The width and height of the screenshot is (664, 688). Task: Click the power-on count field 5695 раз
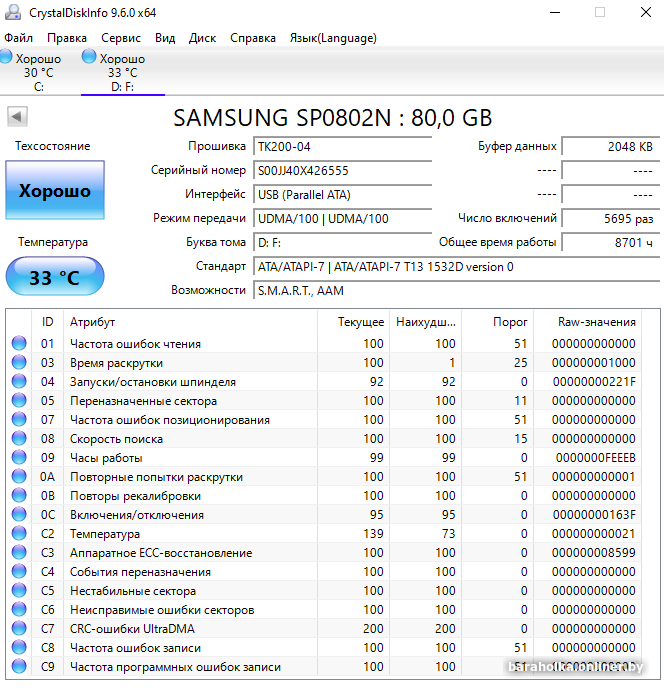pos(611,219)
